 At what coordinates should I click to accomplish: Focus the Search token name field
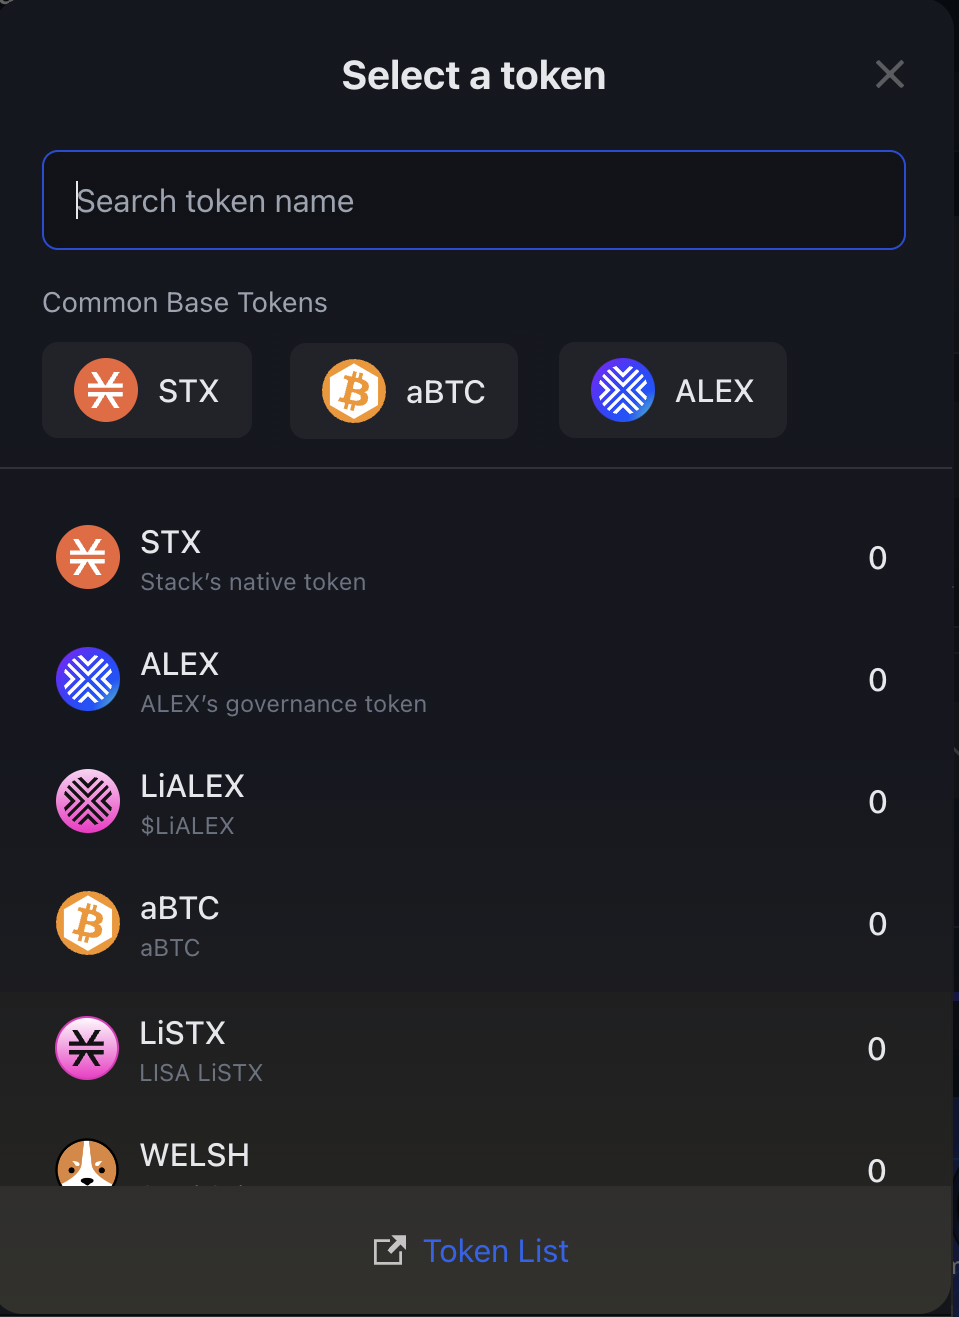(474, 200)
